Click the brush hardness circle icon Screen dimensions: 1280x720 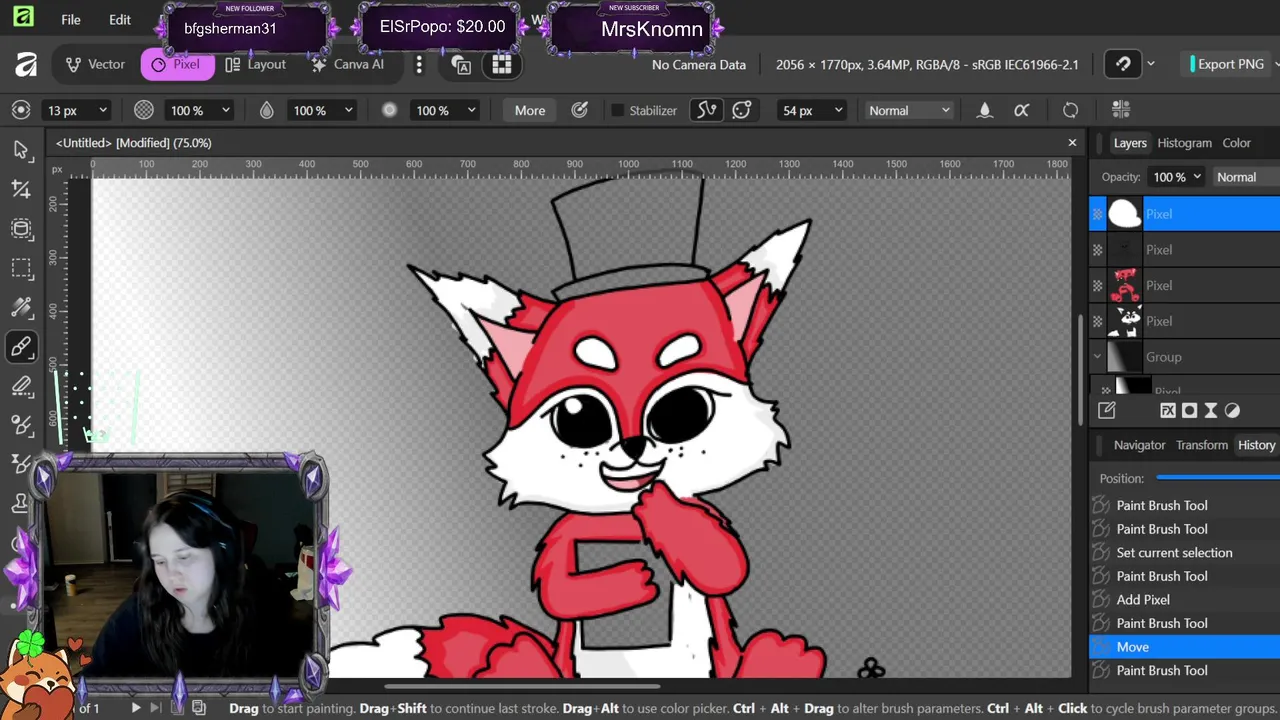point(390,111)
